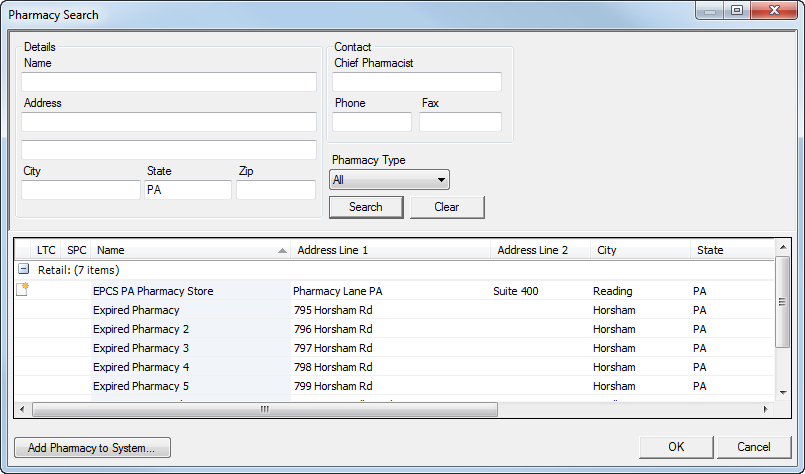Click the horizontal scrollbar left arrow

point(22,409)
